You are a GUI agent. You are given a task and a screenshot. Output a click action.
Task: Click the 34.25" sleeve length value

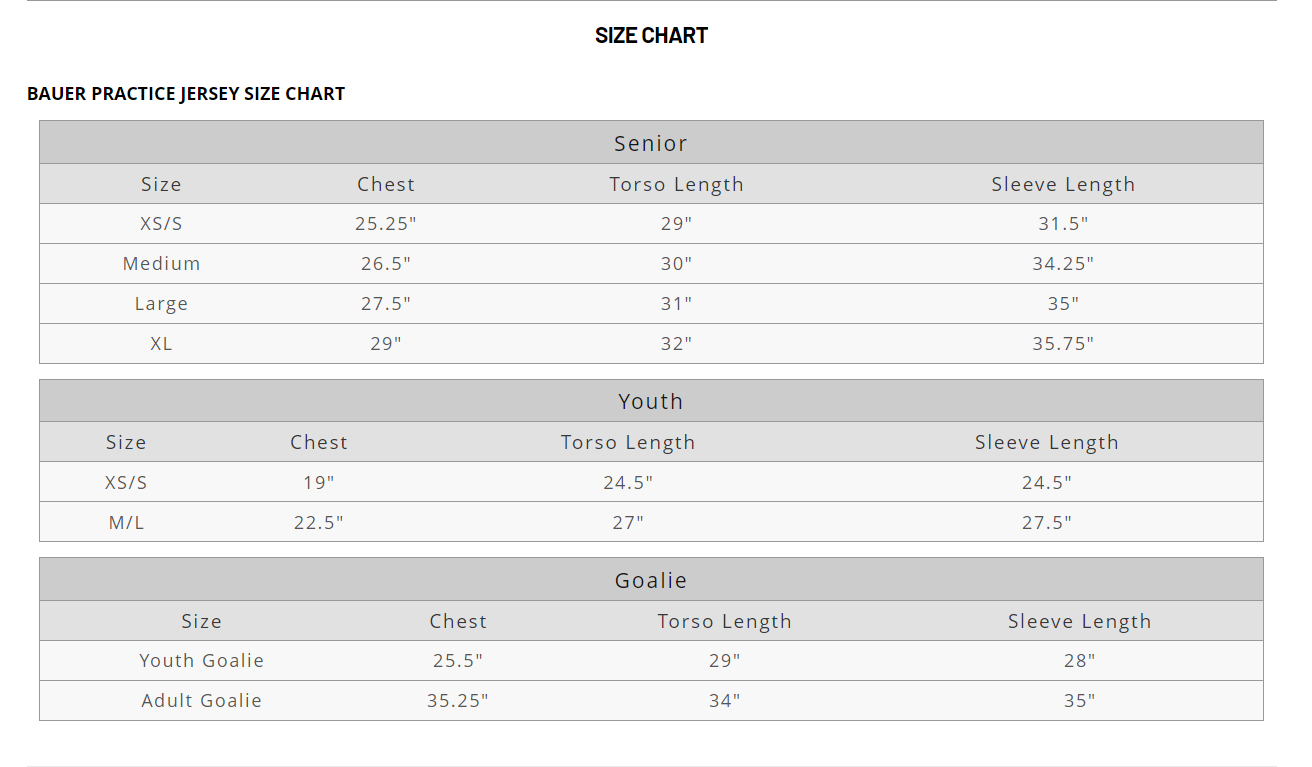1063,264
